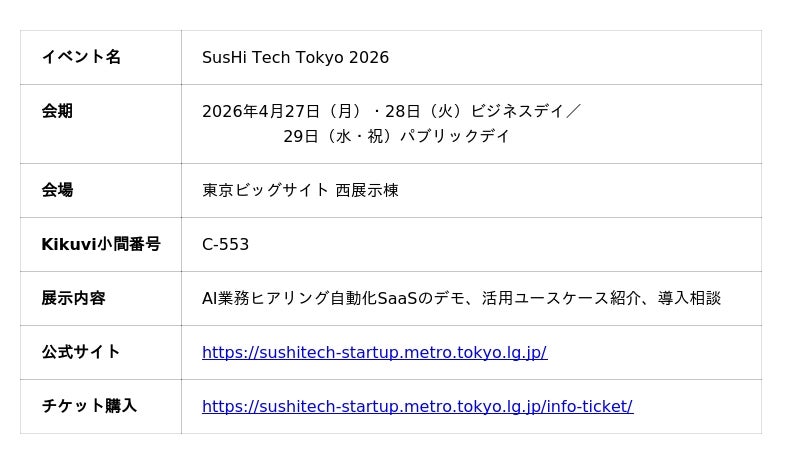Click the 公式サイト row label
The height and width of the screenshot is (464, 800).
(81, 352)
